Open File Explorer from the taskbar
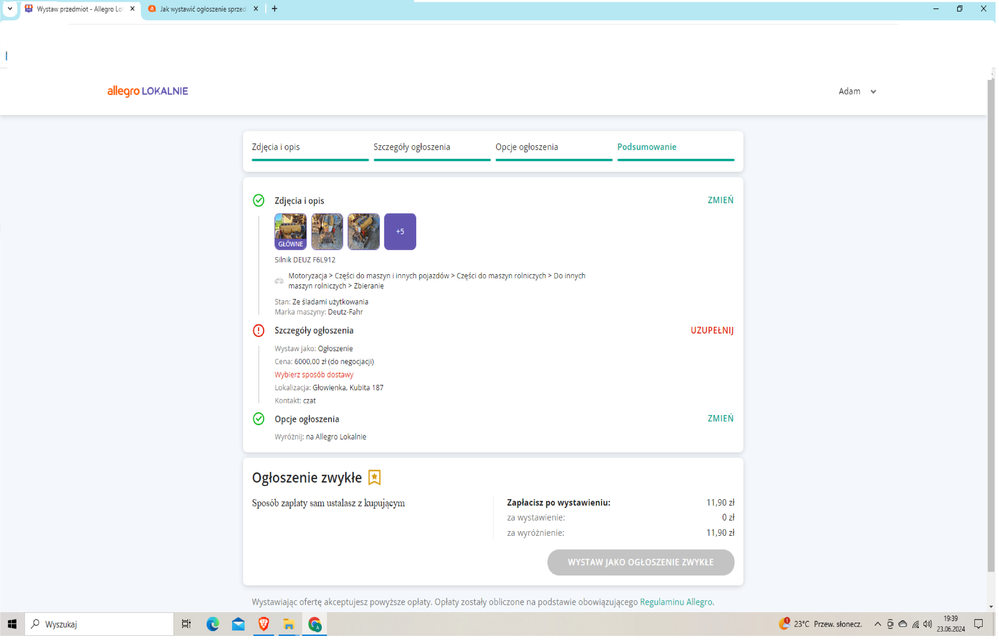This screenshot has width=999, height=642. pyautogui.click(x=289, y=624)
